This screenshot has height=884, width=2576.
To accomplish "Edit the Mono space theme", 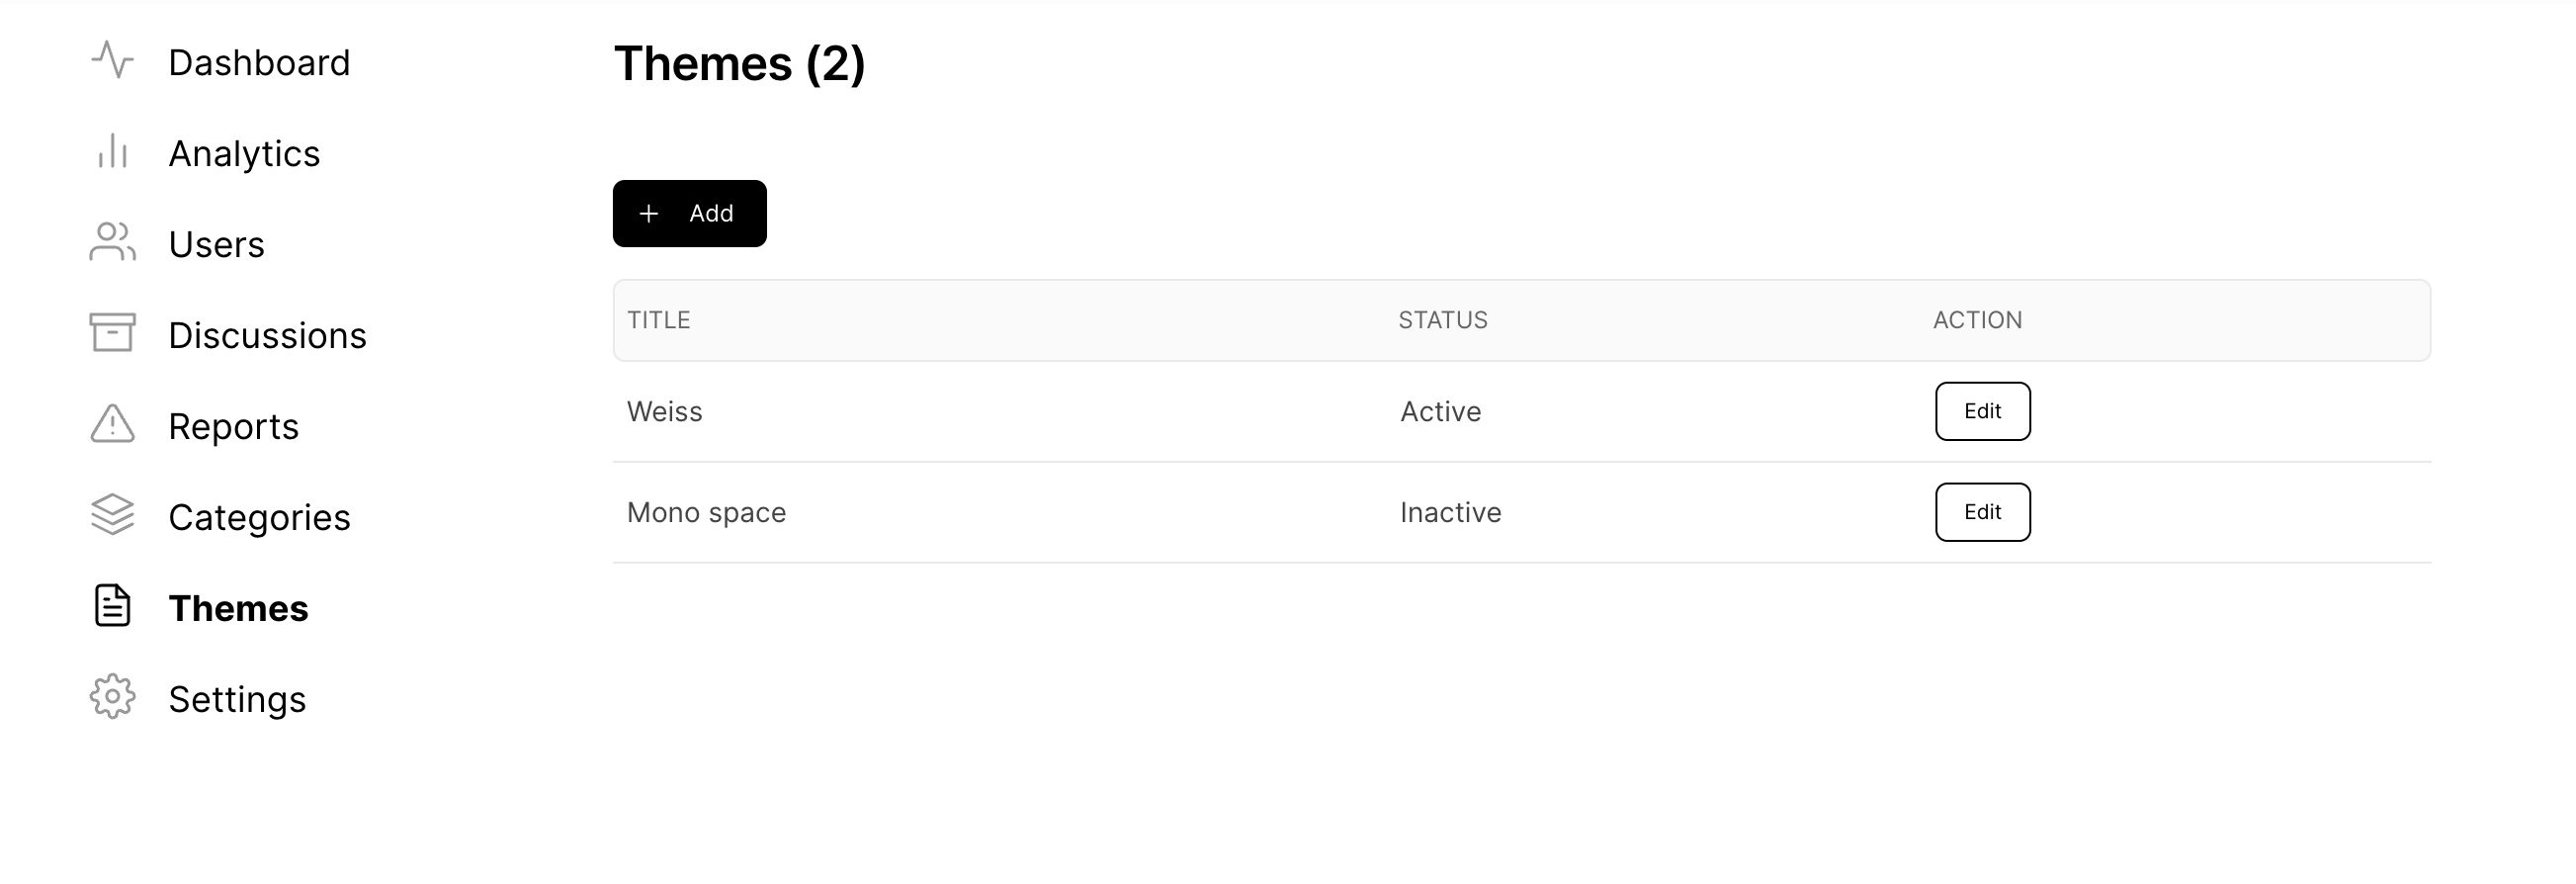I will [1983, 512].
